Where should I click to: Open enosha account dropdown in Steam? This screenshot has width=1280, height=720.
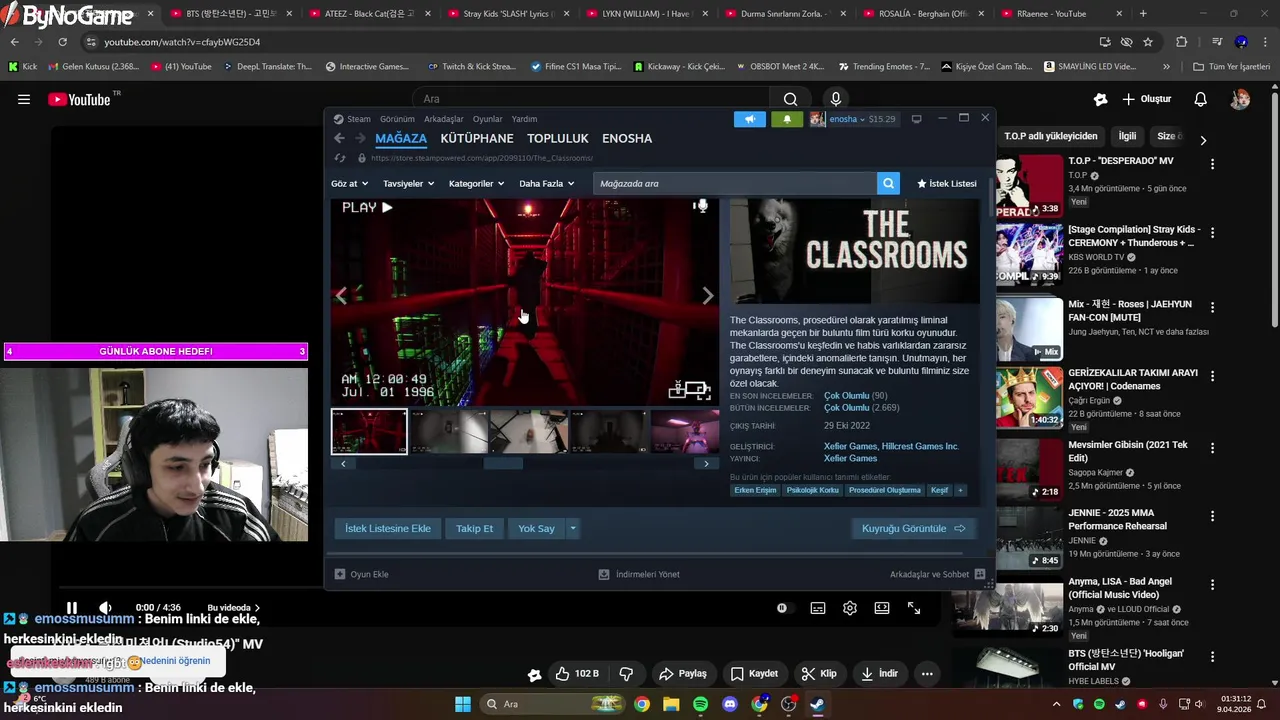[x=846, y=119]
